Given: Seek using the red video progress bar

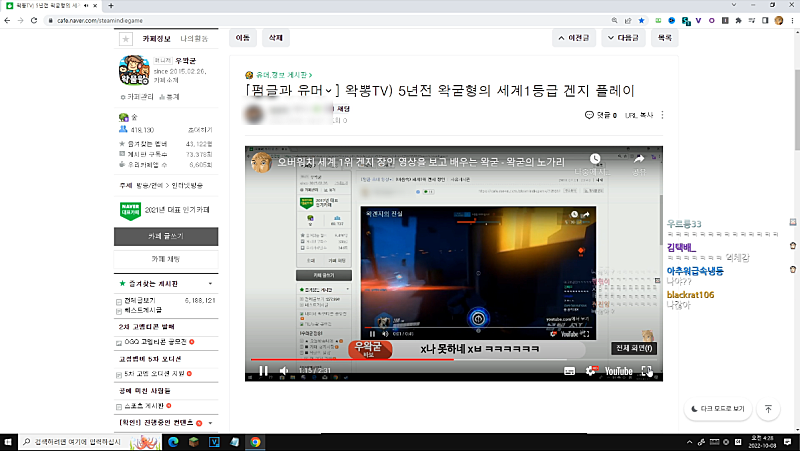Looking at the screenshot, I should click(x=454, y=360).
